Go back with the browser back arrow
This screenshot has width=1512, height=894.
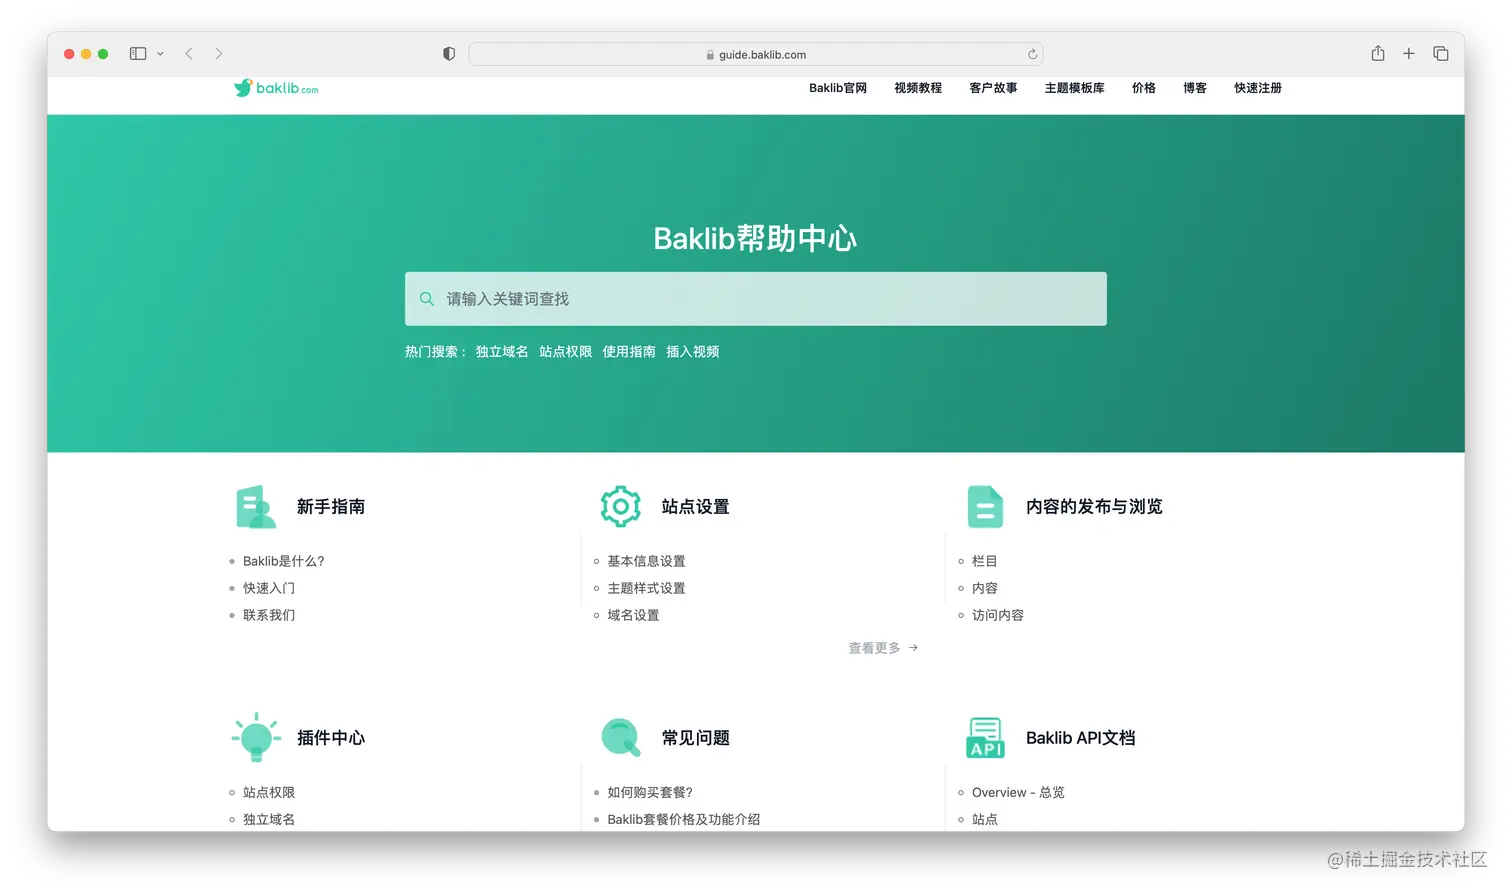189,54
